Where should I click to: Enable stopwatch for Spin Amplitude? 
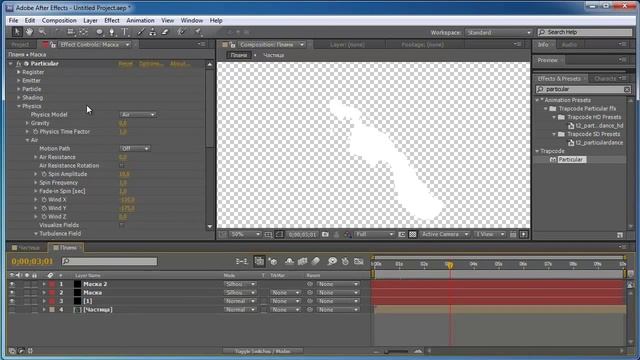[x=44, y=174]
